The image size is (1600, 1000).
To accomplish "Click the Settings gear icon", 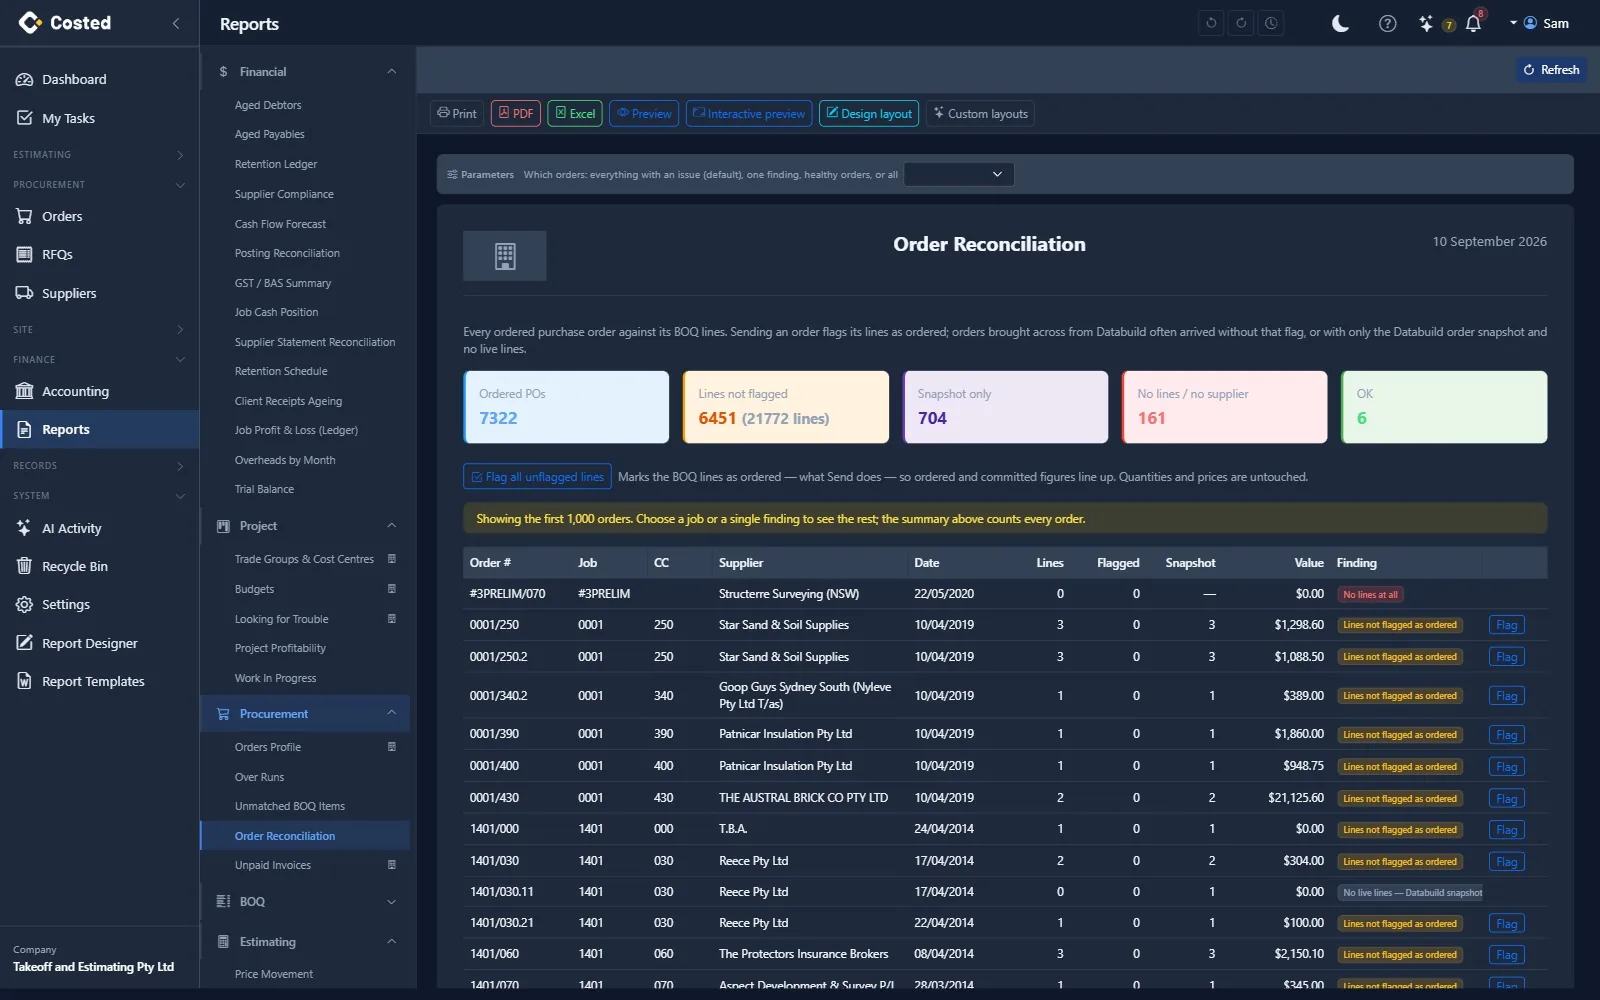I will (x=24, y=604).
